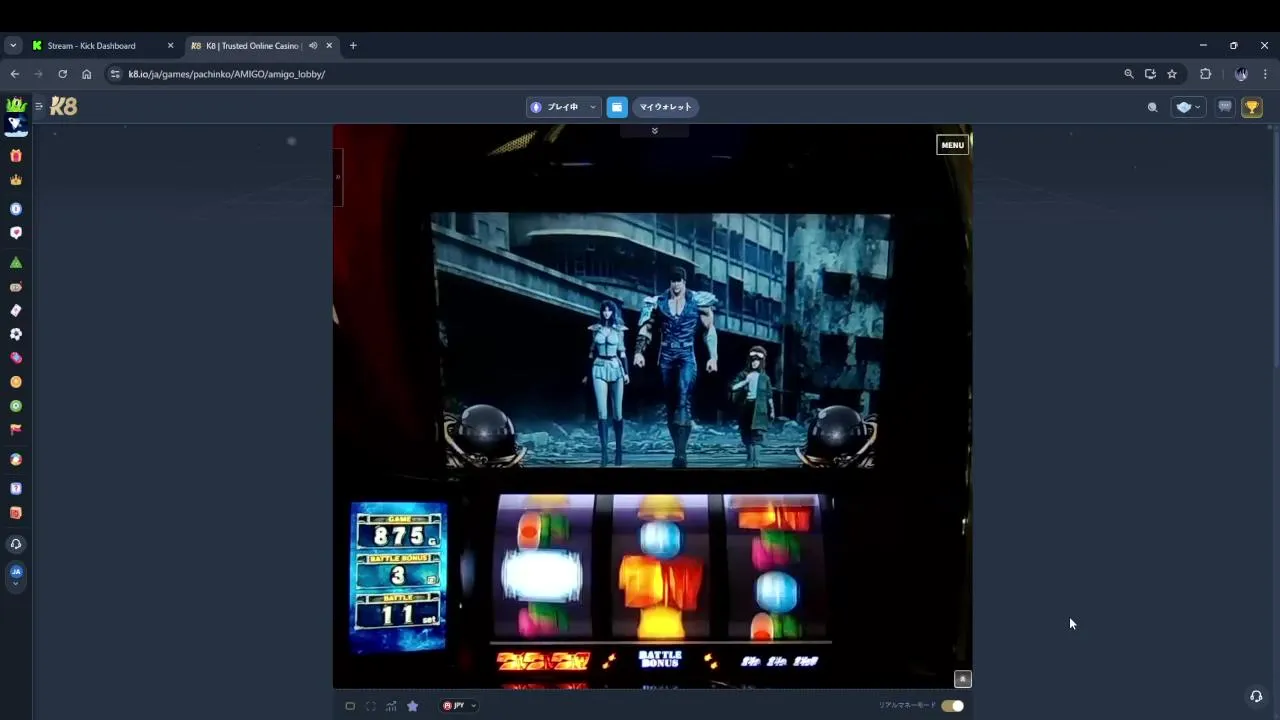Toggle the リアルマネーモード switch

pos(952,706)
